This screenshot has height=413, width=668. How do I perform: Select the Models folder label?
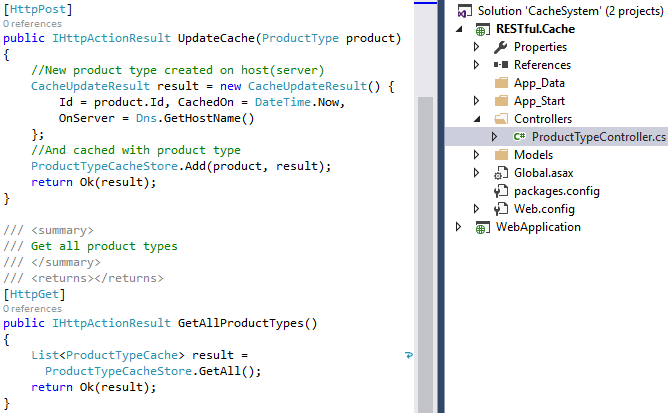coord(533,155)
